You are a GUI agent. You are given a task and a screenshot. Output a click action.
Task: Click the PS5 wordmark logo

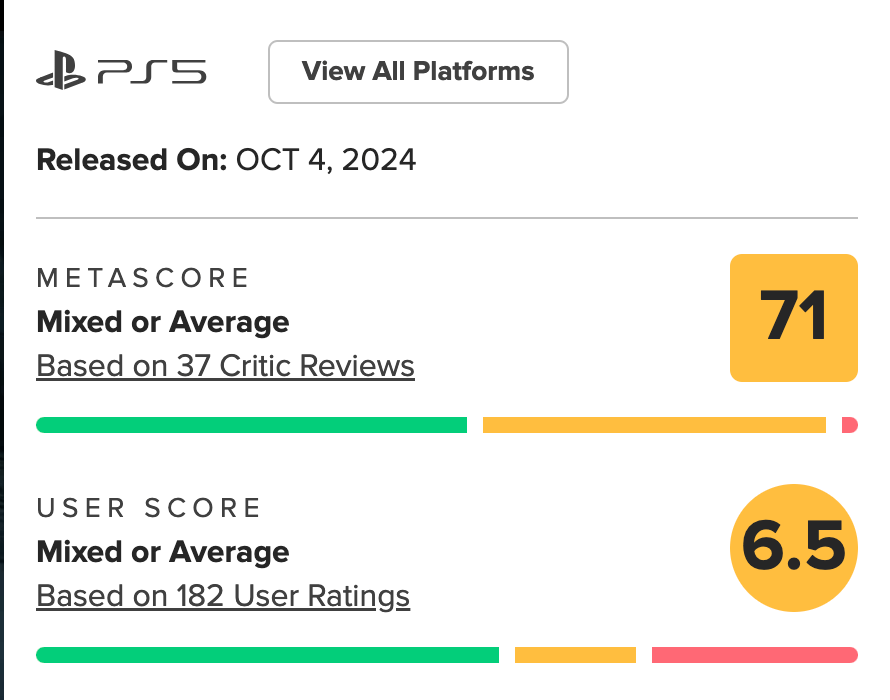tap(152, 73)
